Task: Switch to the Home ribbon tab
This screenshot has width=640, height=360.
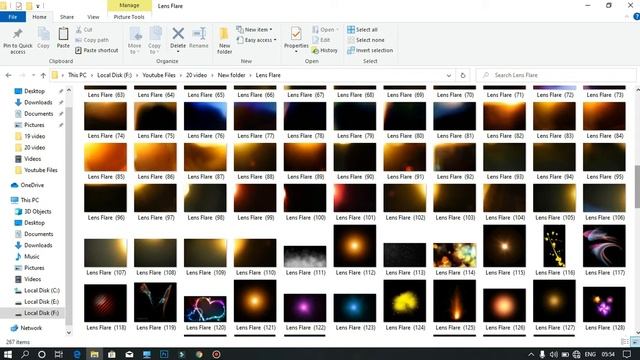Action: coord(39,17)
